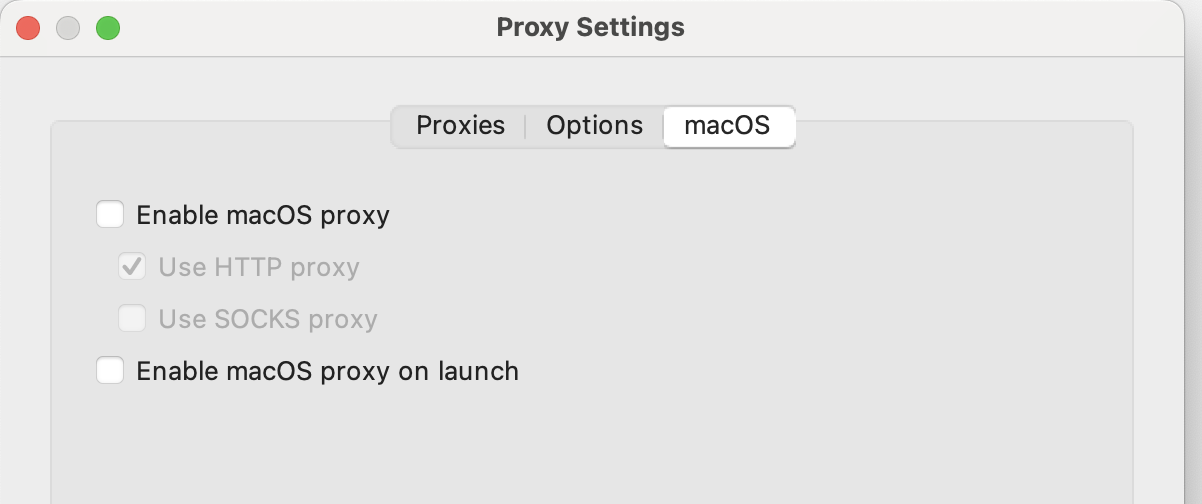This screenshot has height=504, width=1202.
Task: Click the "Enable macOS proxy on launch" label text
Action: [x=327, y=371]
